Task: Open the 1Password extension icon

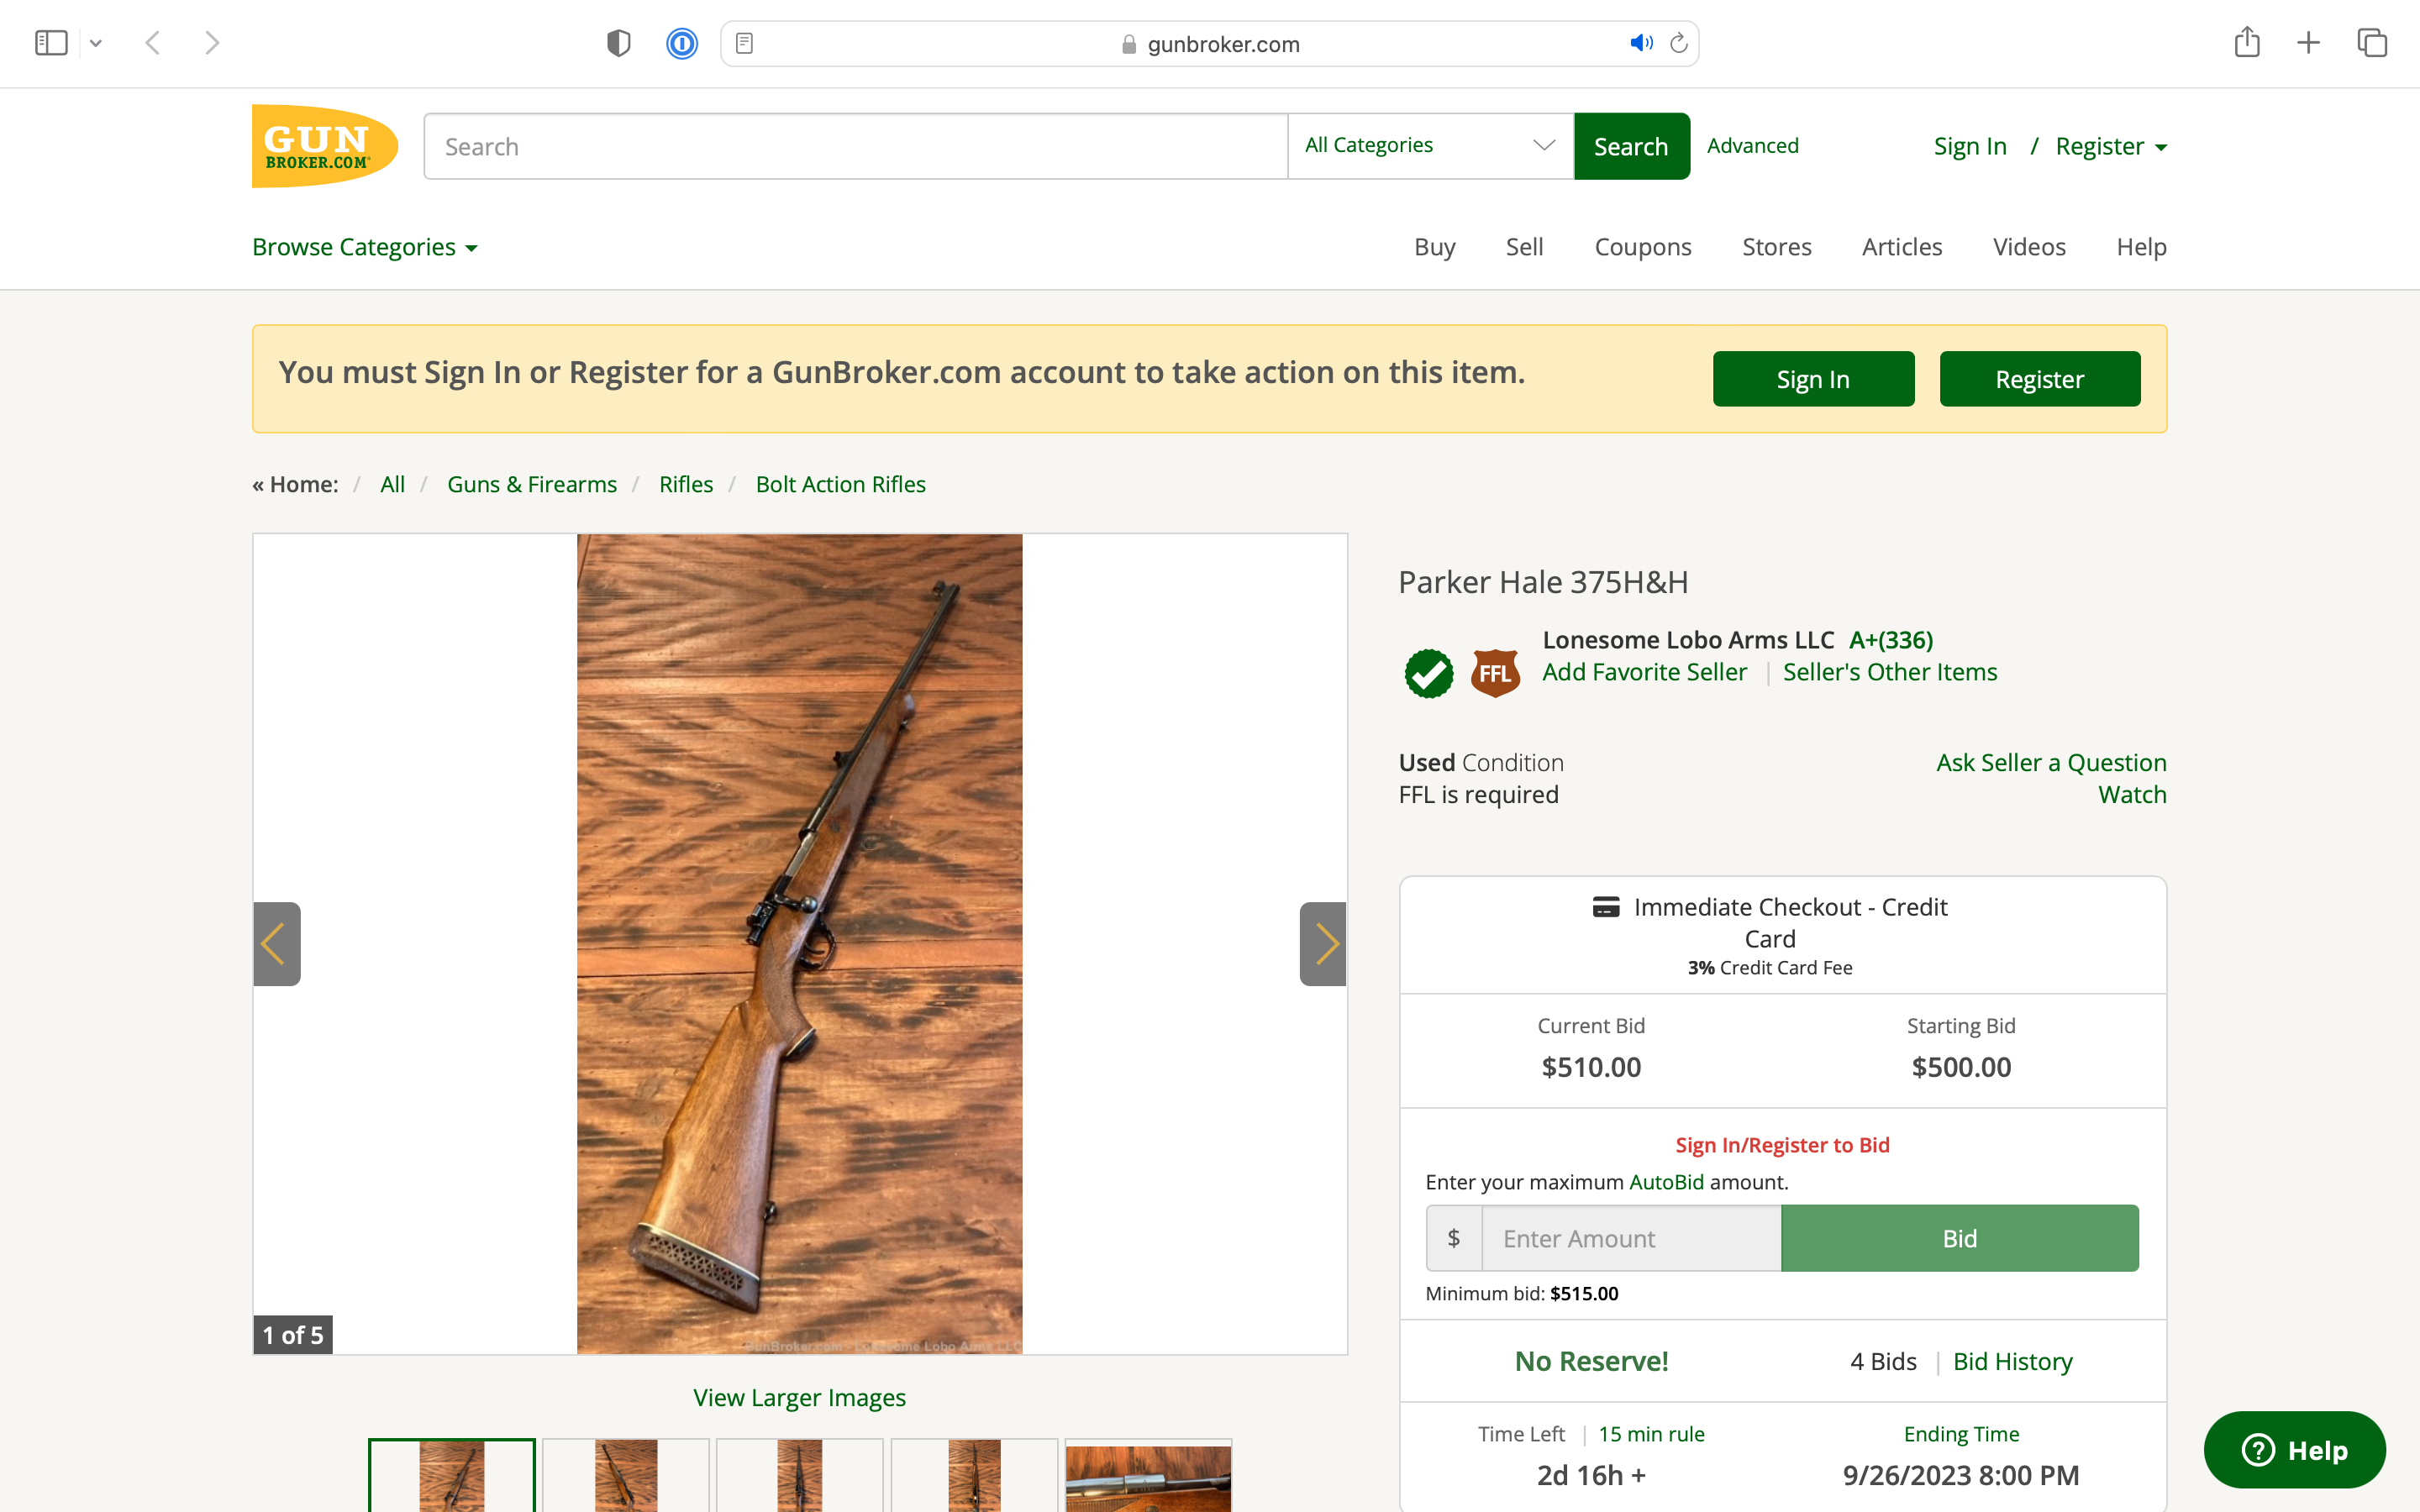Action: tap(682, 44)
